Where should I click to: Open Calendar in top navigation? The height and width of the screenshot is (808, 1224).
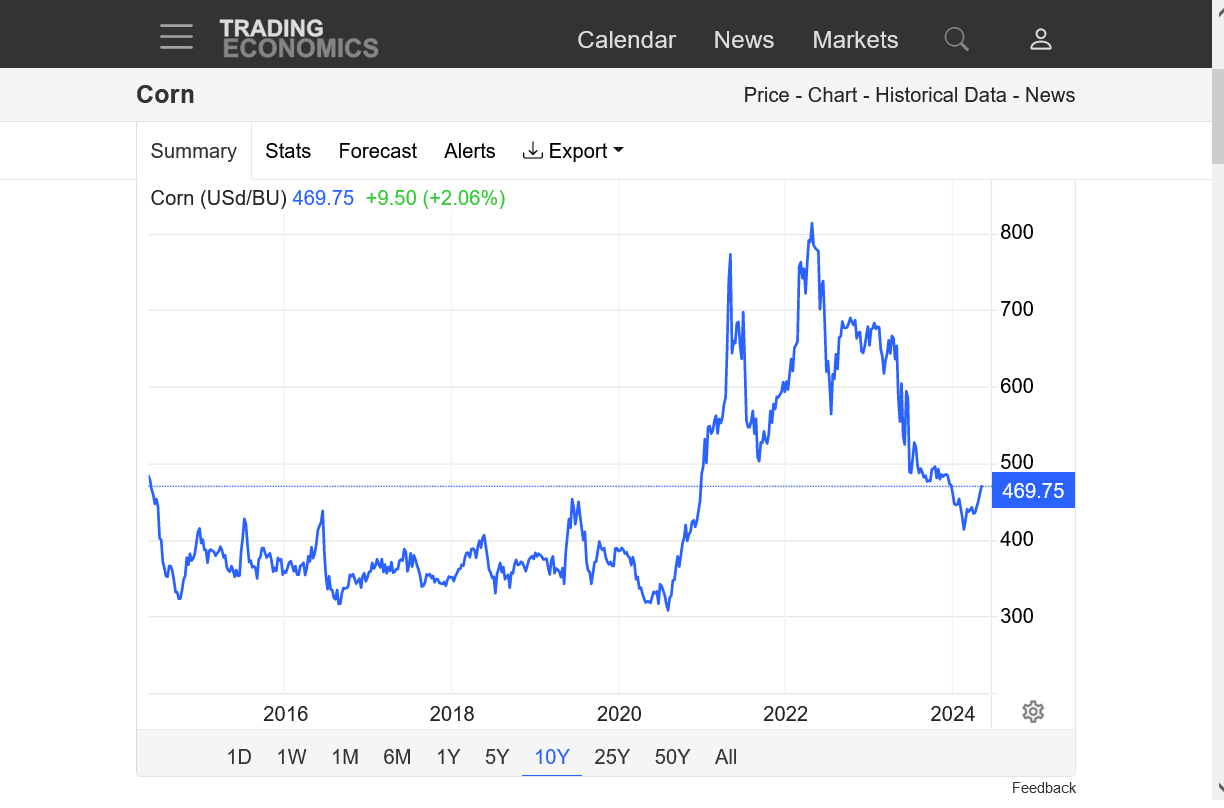(x=626, y=40)
